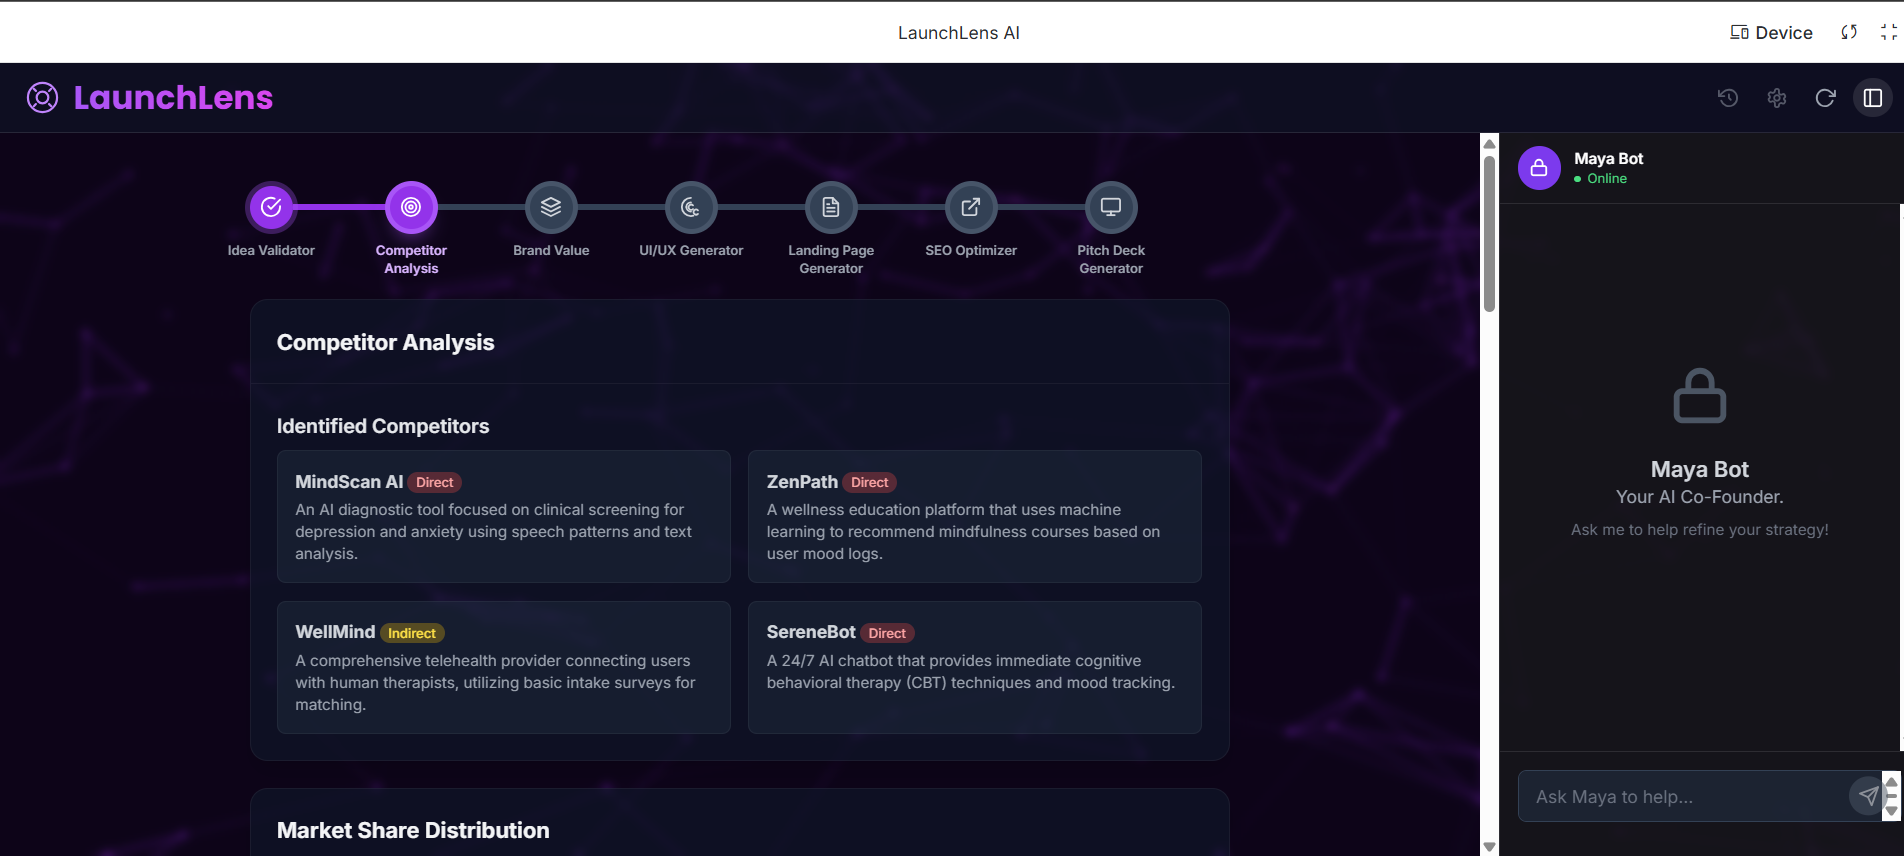
Task: Click the page scrollbar up arrow
Action: pyautogui.click(x=1489, y=143)
